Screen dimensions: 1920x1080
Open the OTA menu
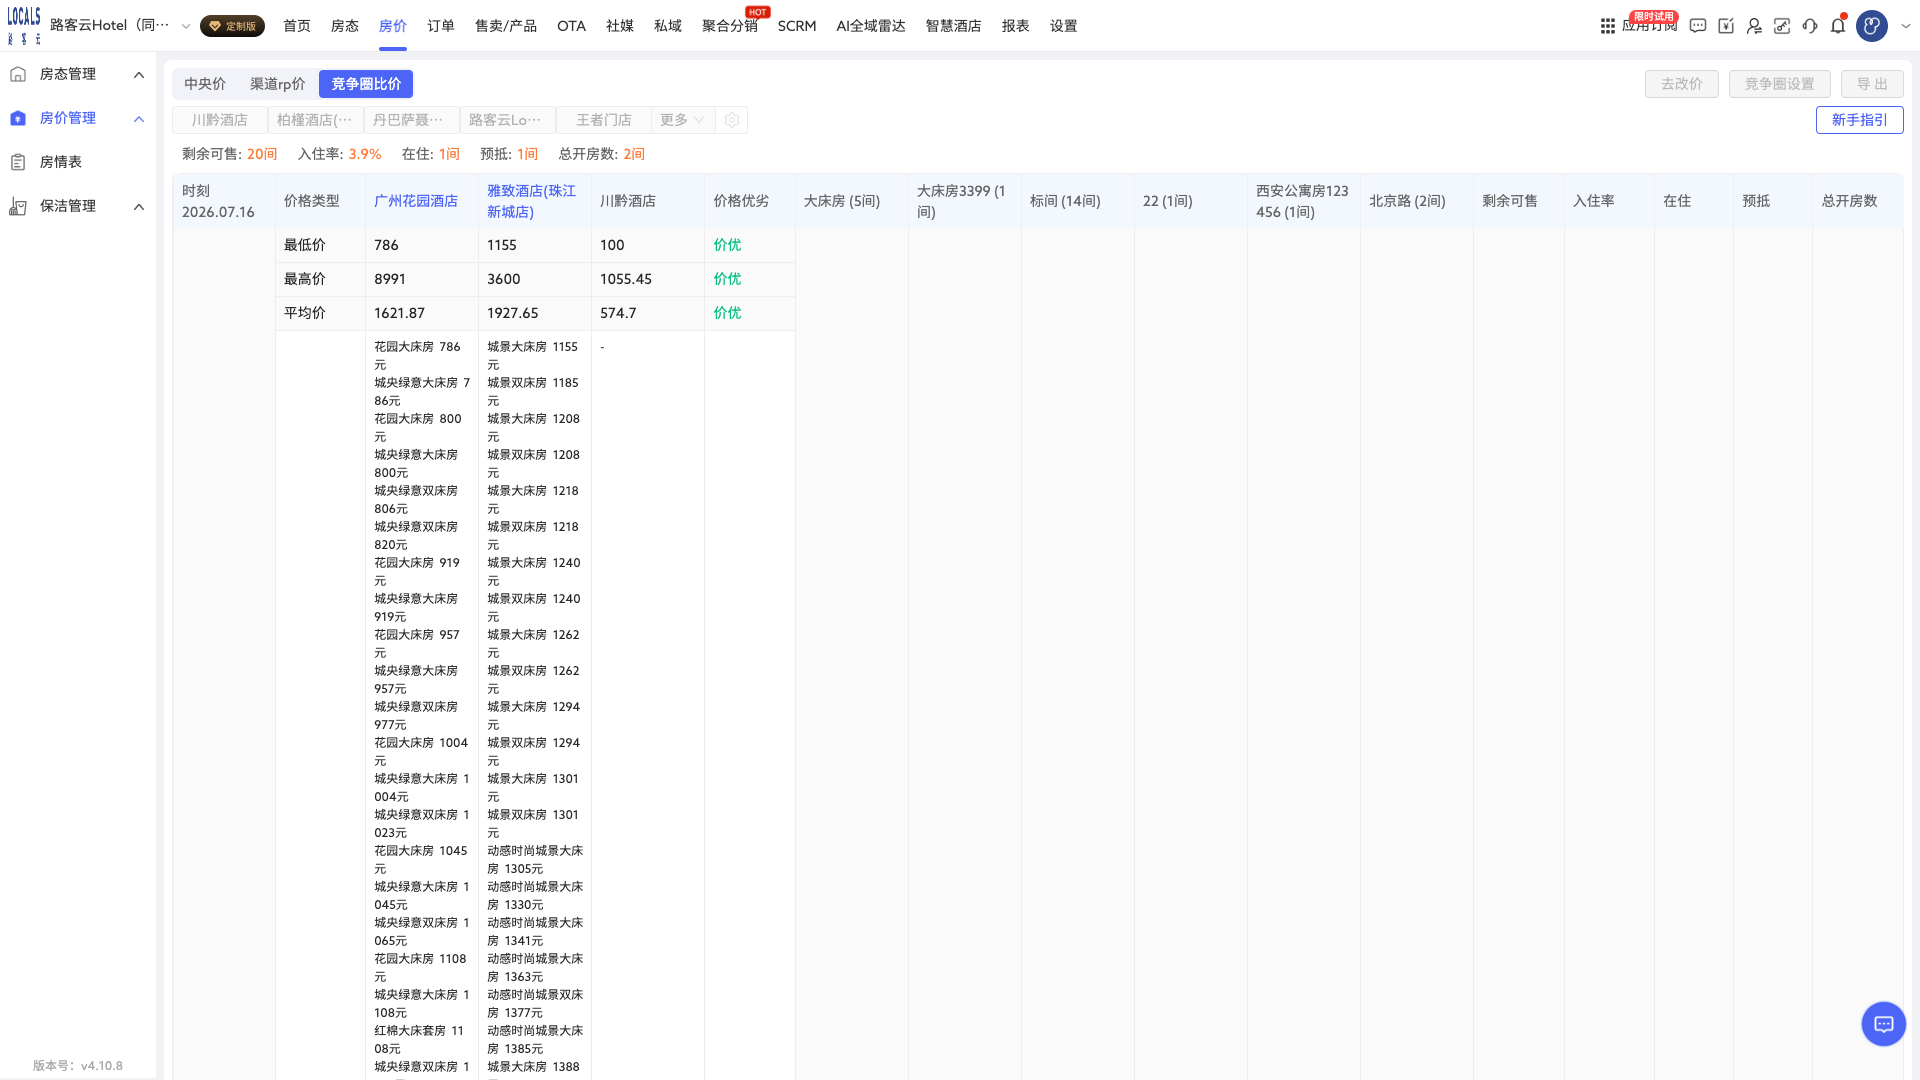point(571,26)
